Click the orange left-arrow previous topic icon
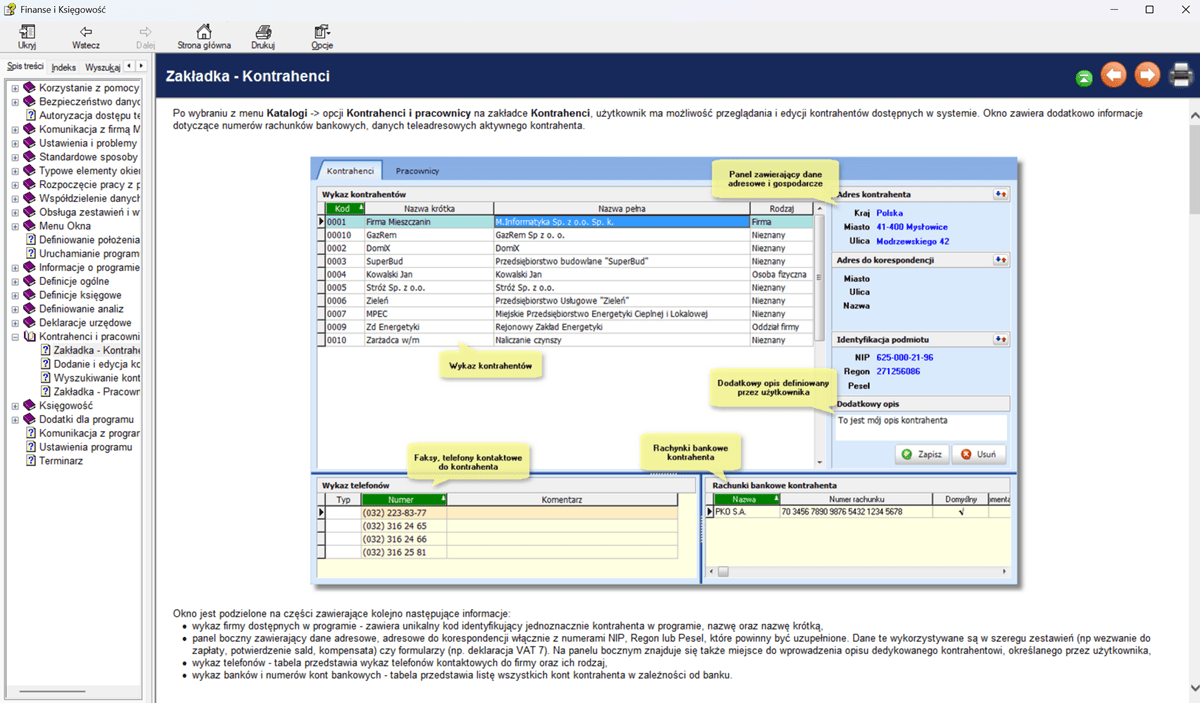1200x703 pixels. click(x=1114, y=75)
